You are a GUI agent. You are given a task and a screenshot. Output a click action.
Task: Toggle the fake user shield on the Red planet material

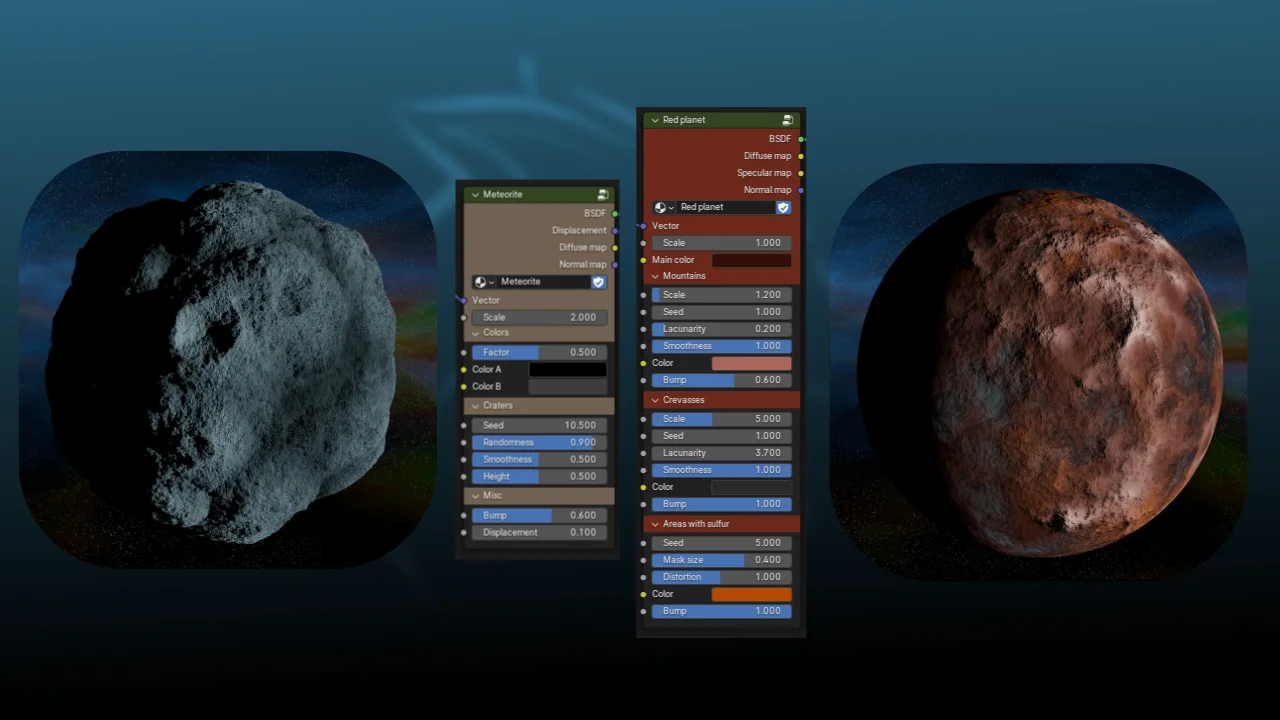click(783, 207)
